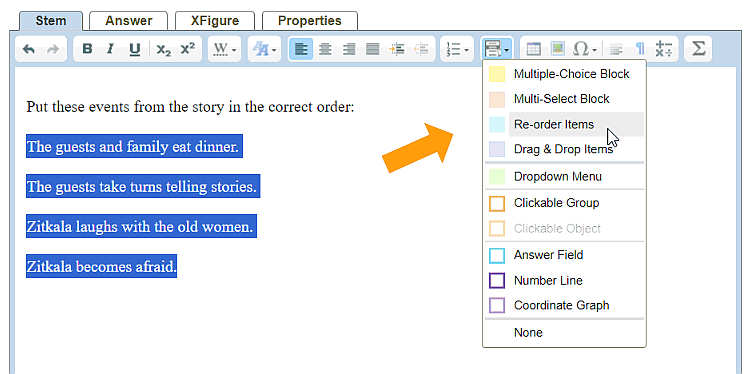Click the line 'The guests take turns telling stories.'
Image resolution: width=750 pixels, height=374 pixels.
point(143,187)
